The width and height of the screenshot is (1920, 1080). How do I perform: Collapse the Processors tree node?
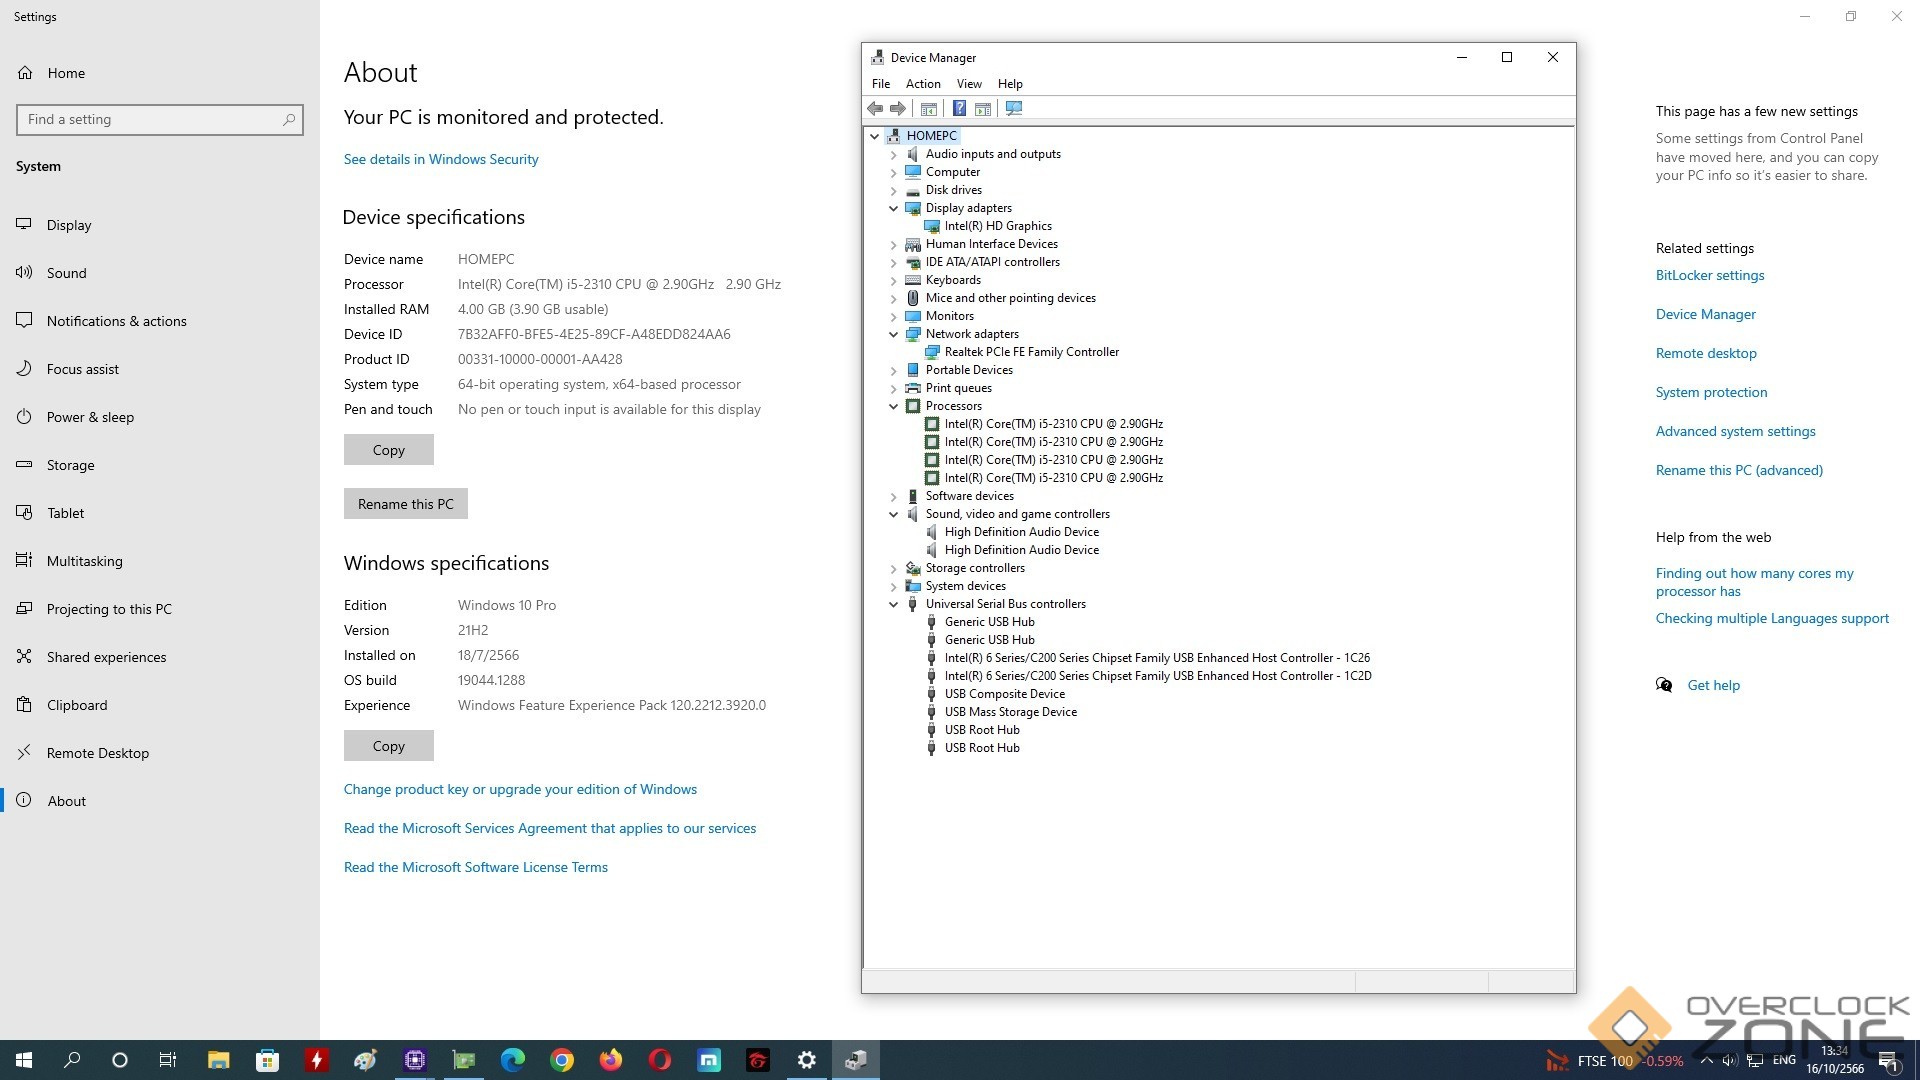pos(893,406)
